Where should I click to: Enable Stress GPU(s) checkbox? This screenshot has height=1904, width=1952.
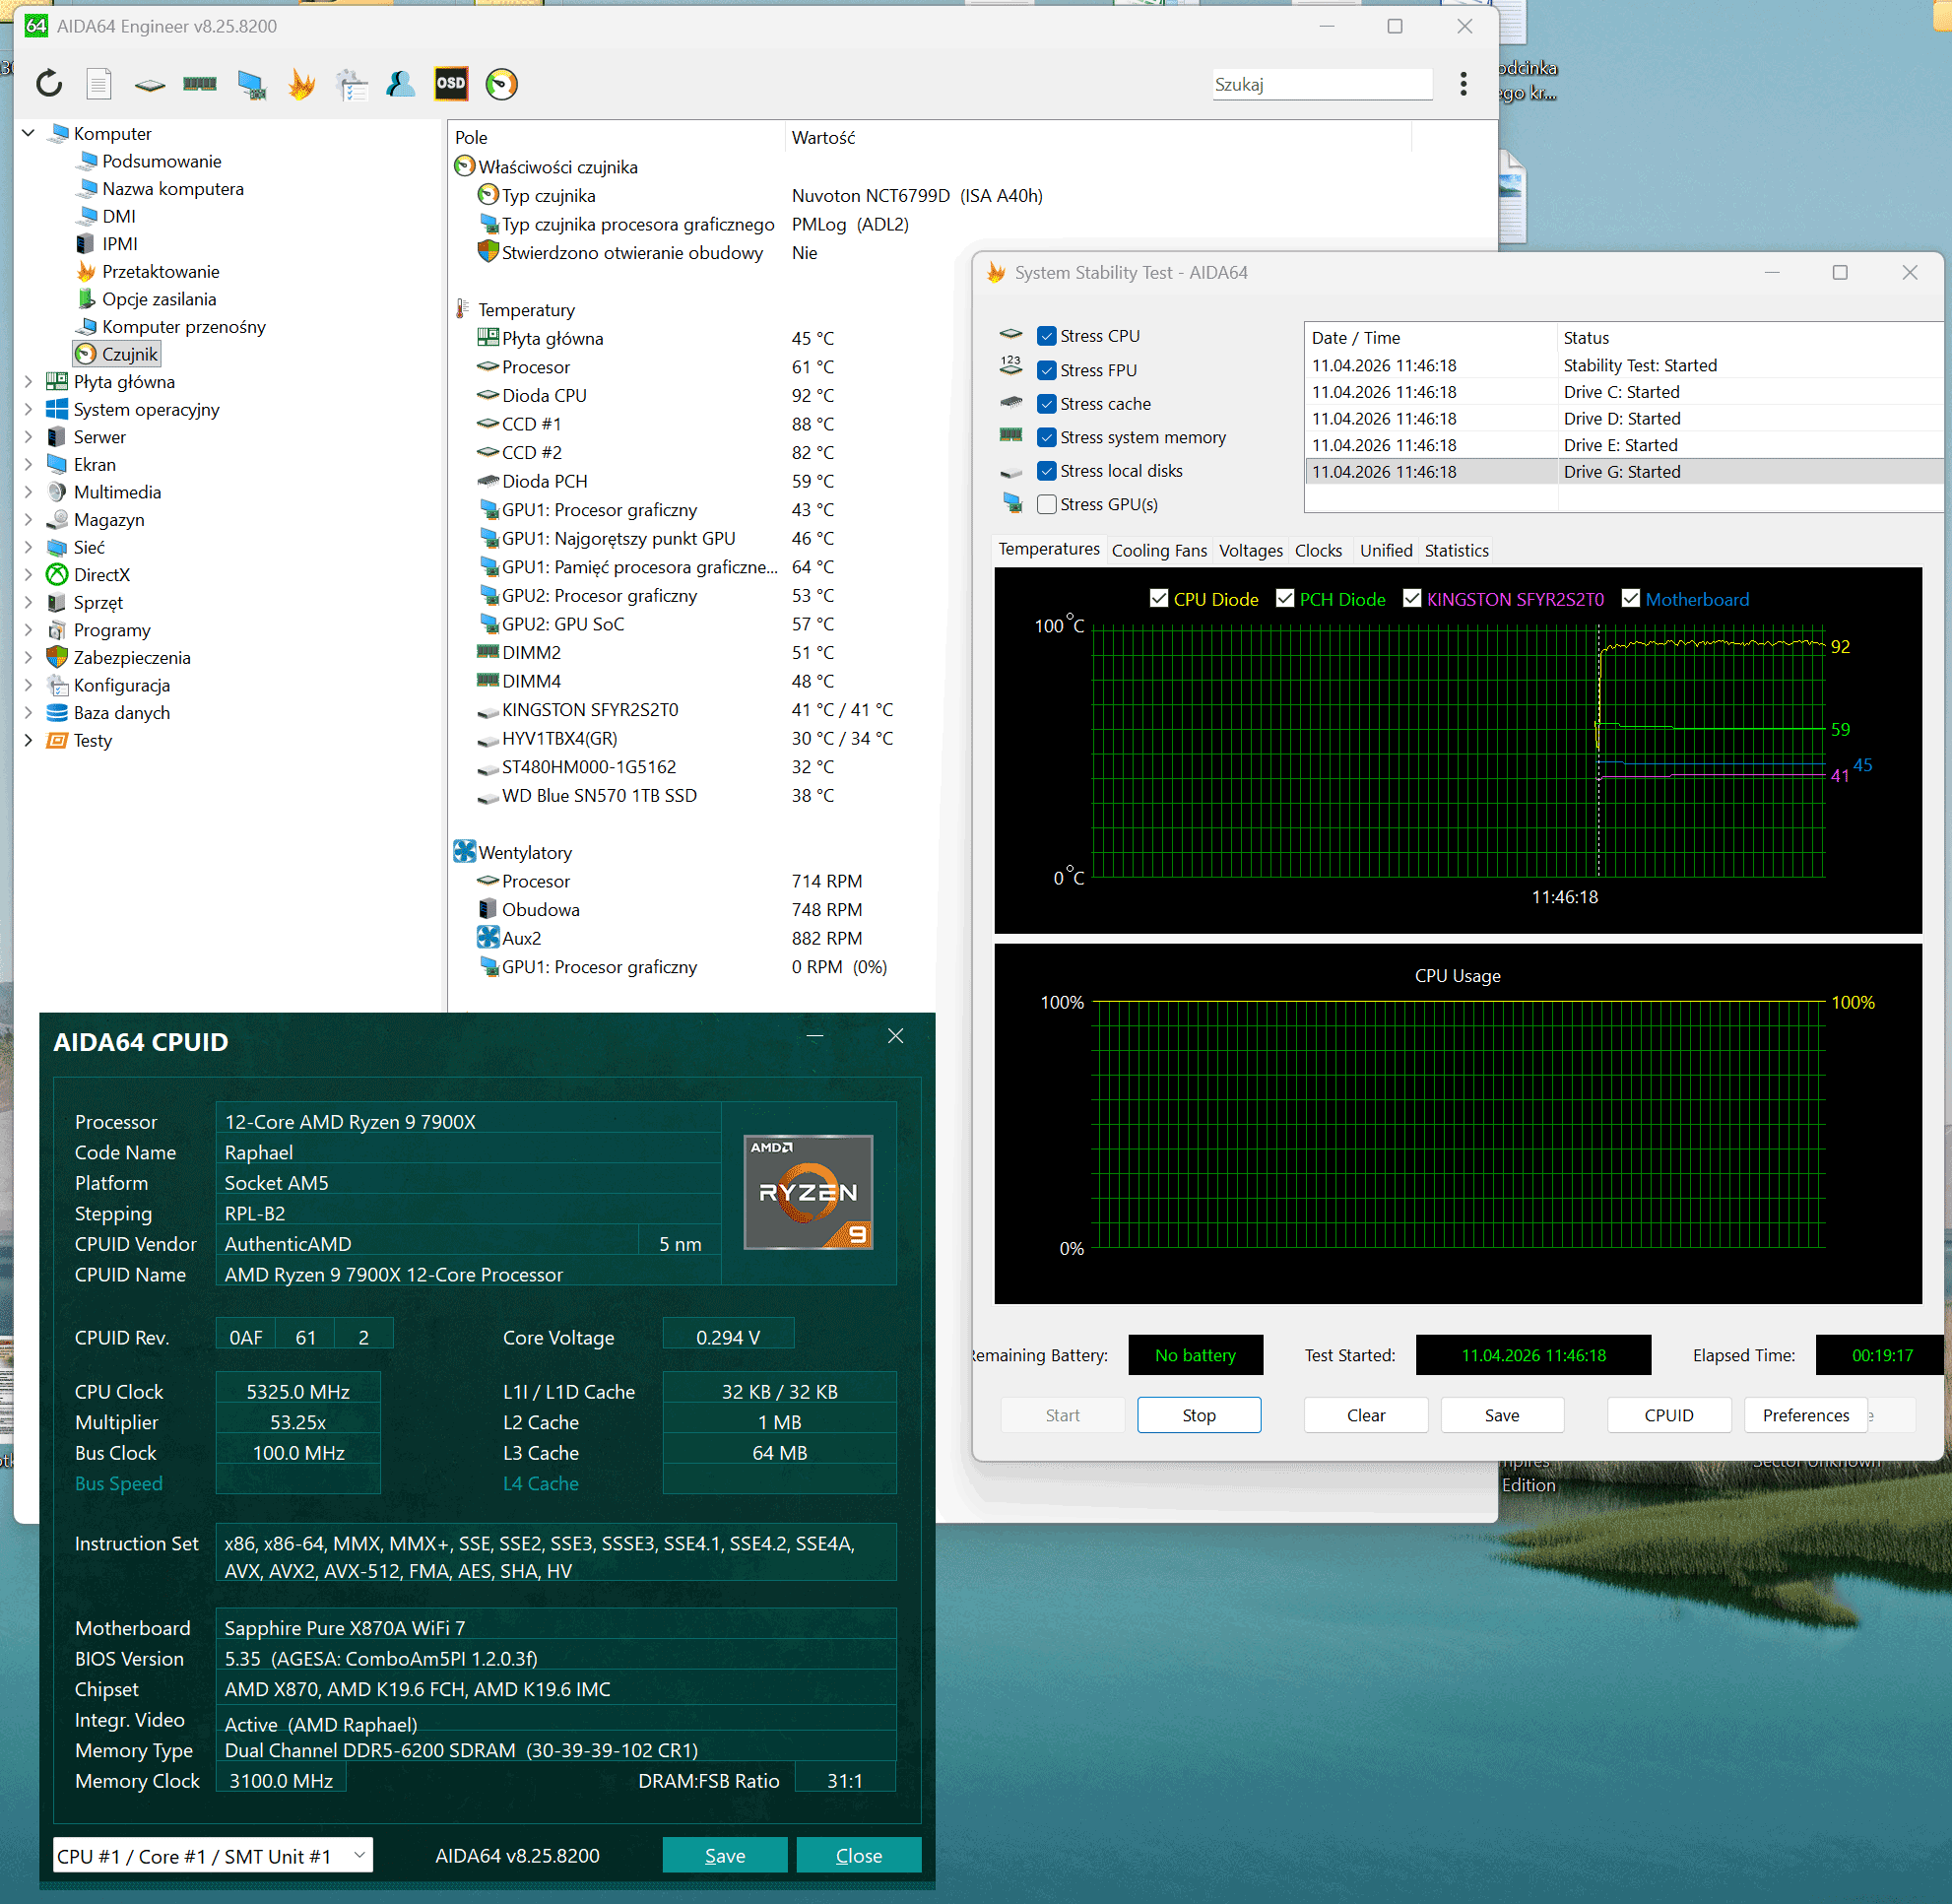point(1047,504)
